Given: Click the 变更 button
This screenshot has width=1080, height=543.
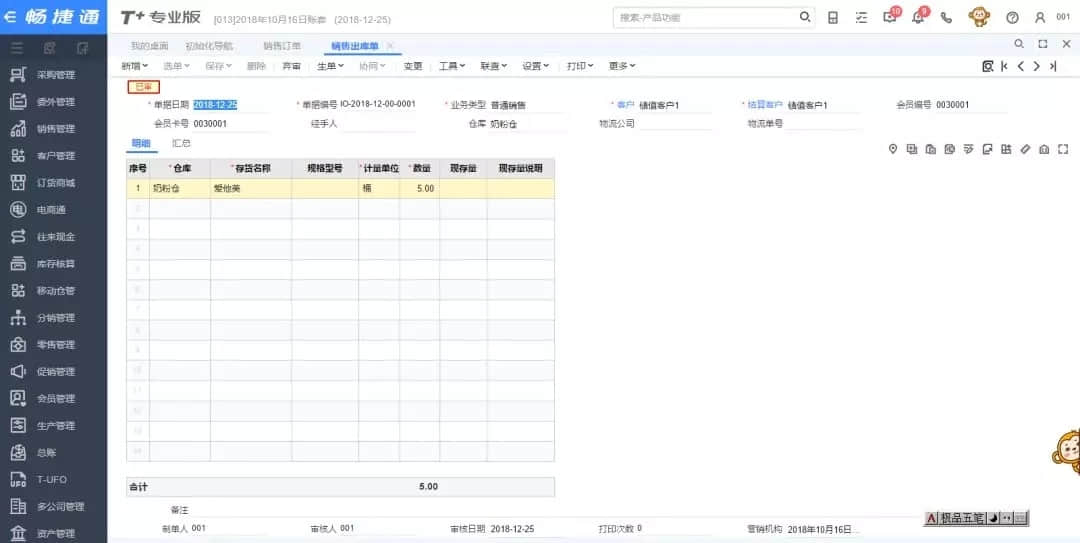Looking at the screenshot, I should click(413, 66).
